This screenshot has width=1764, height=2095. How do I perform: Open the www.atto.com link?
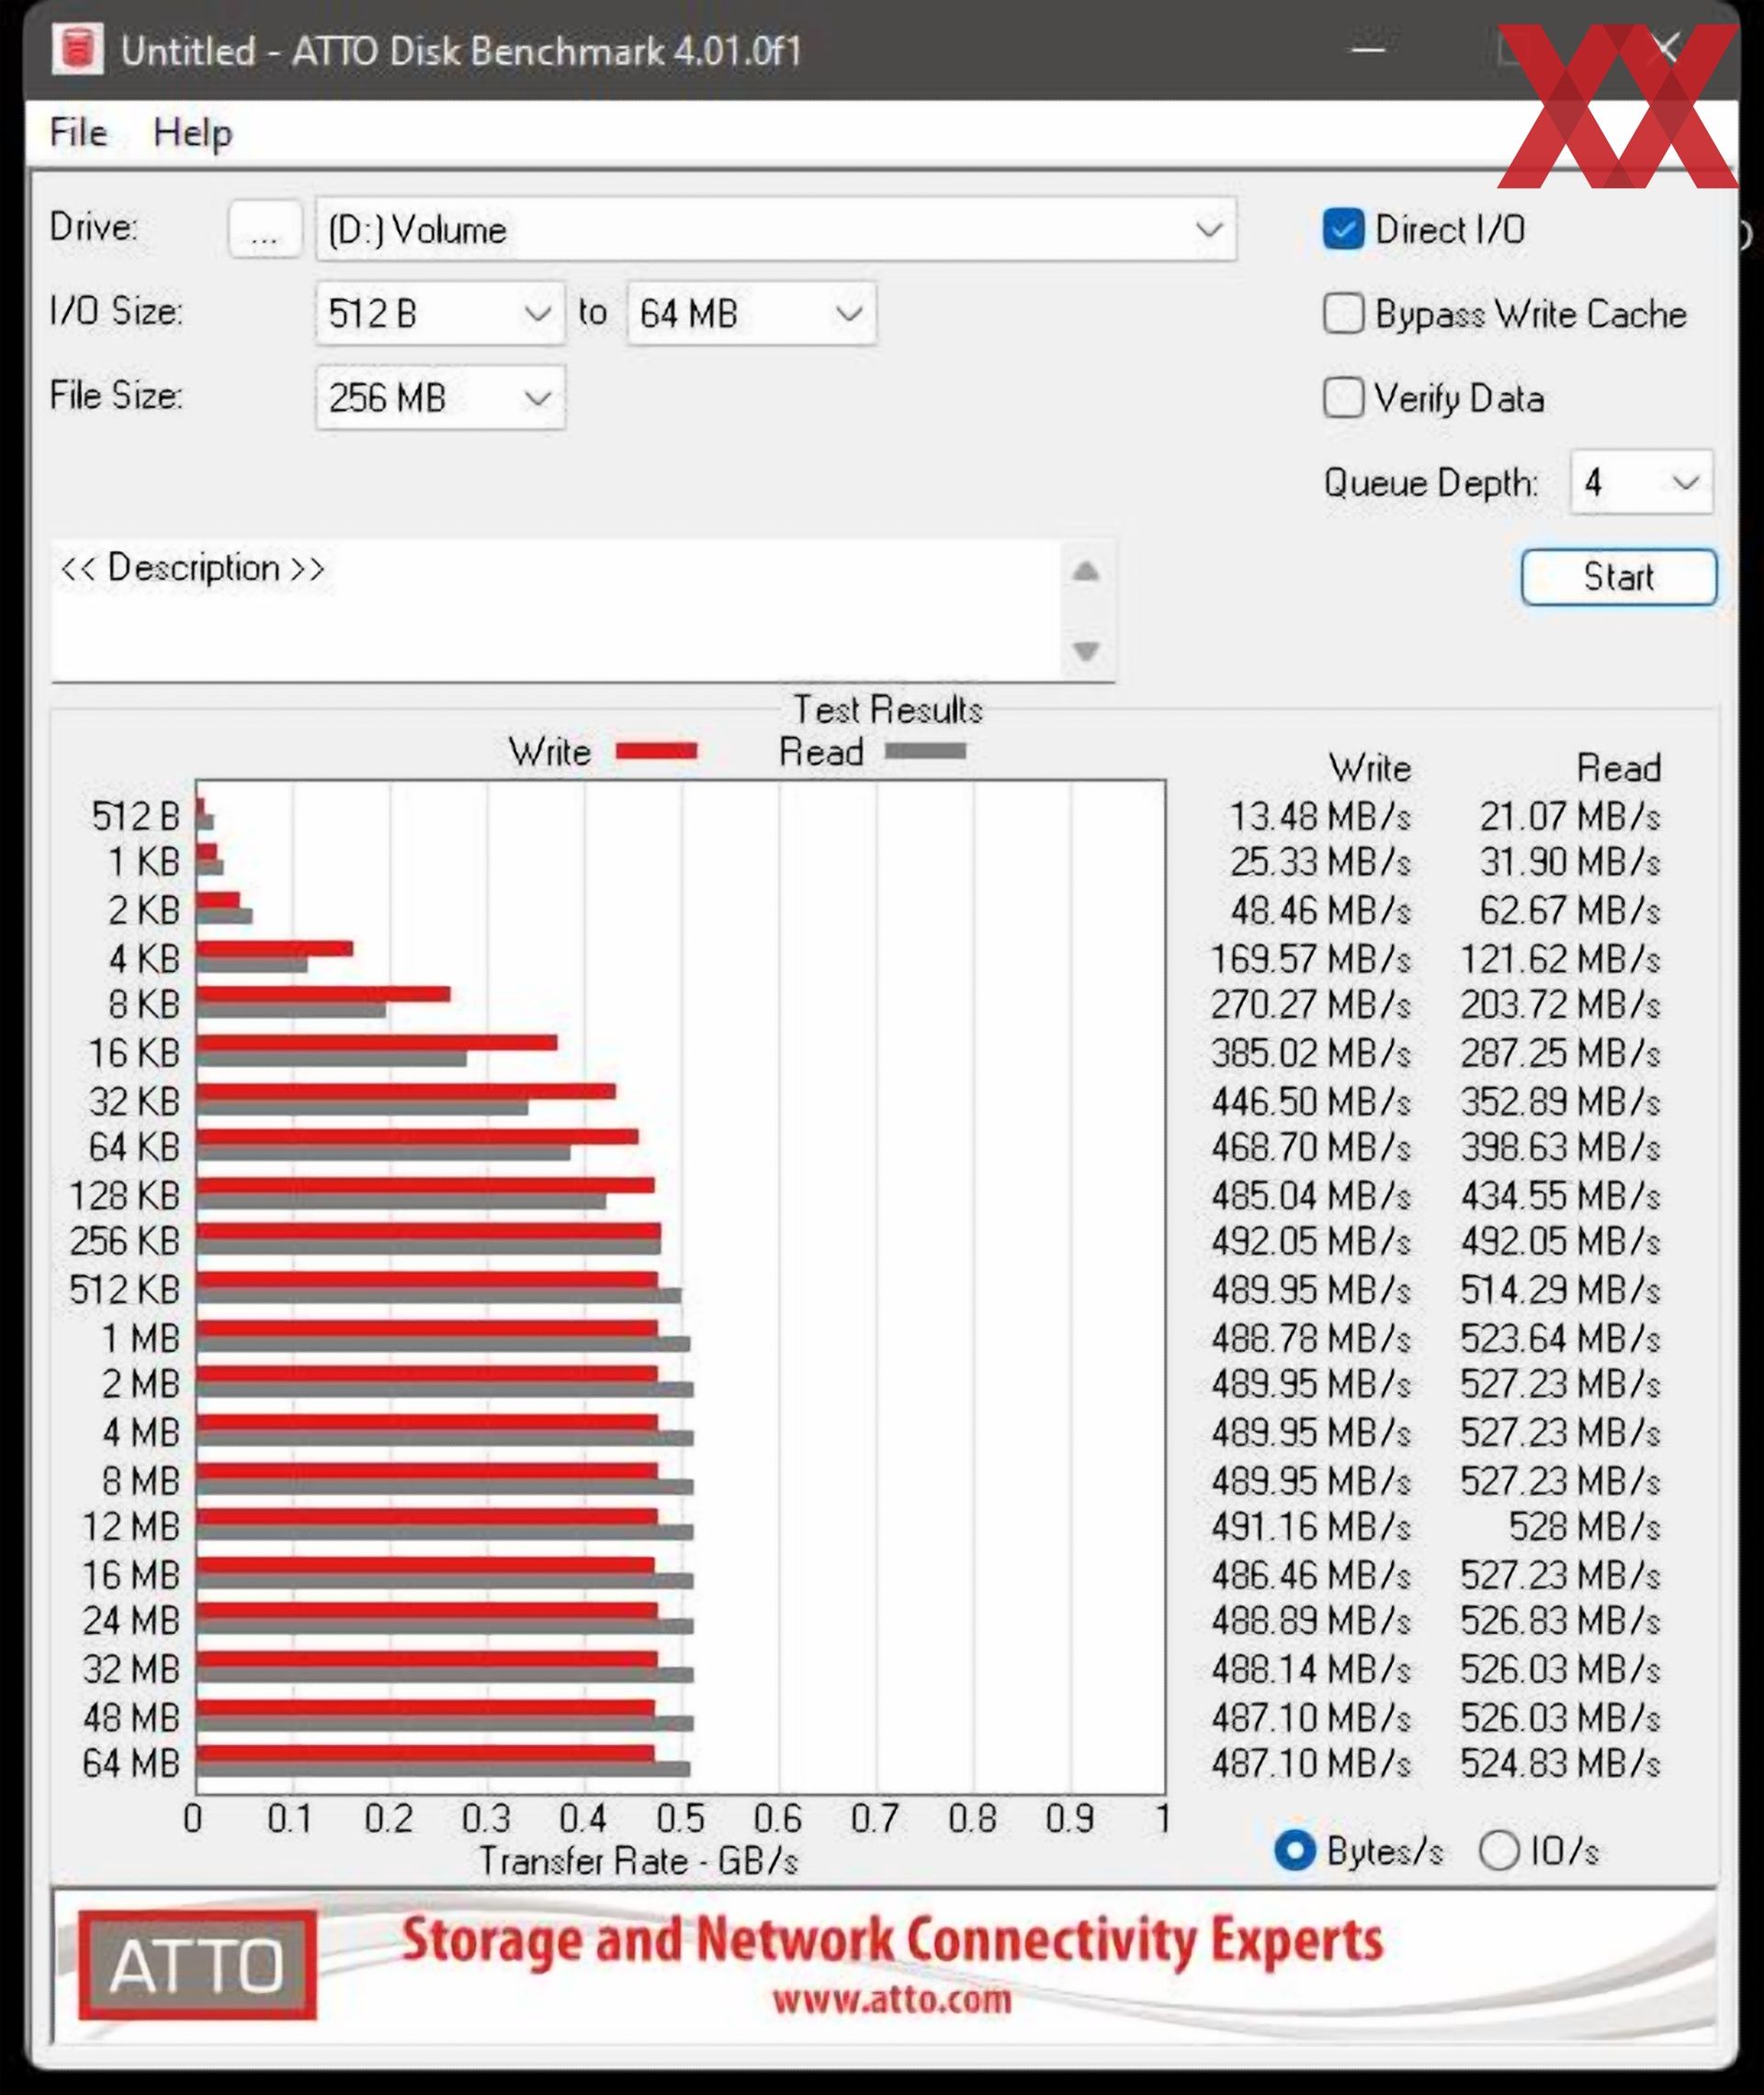click(x=891, y=2000)
